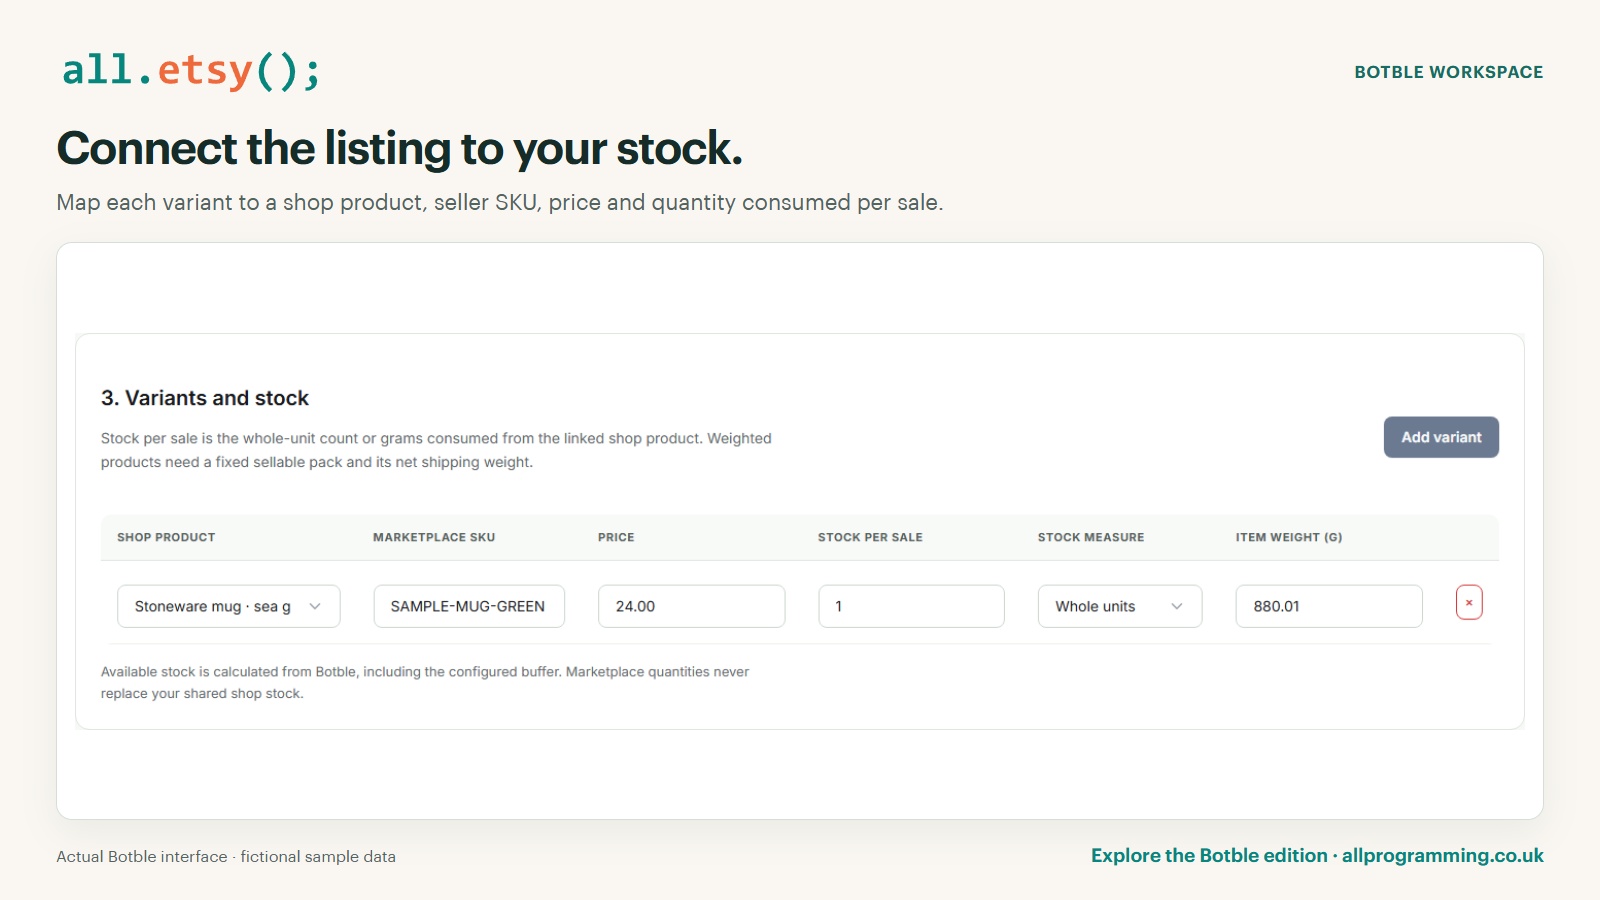Click the PRICE column header
1600x900 pixels.
[616, 537]
